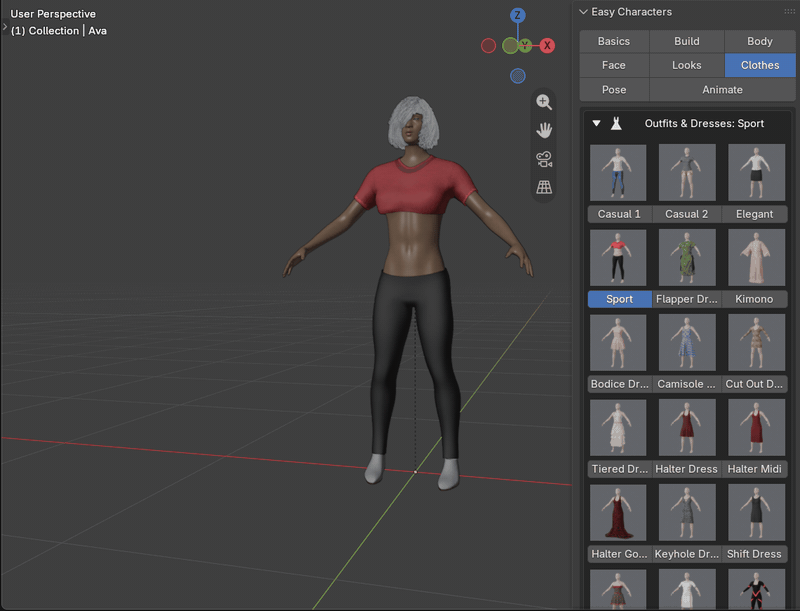Viewport: 800px width, 611px height.
Task: Collapse the Easy Characters panel
Action: pos(583,12)
